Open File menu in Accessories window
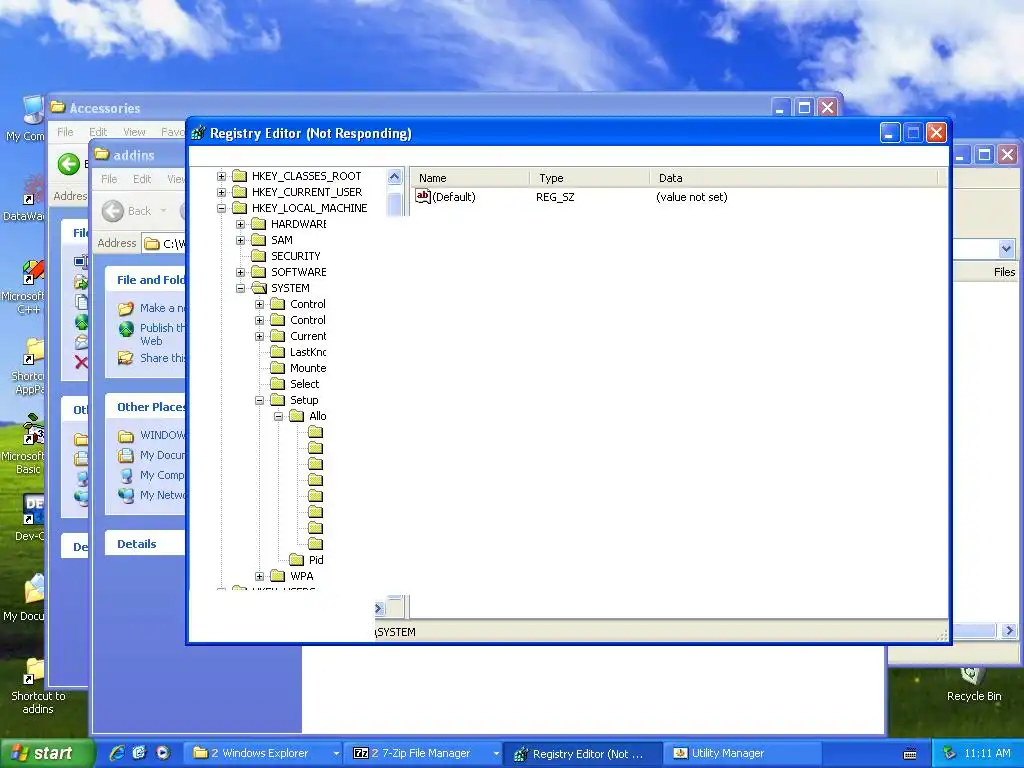 (x=65, y=132)
